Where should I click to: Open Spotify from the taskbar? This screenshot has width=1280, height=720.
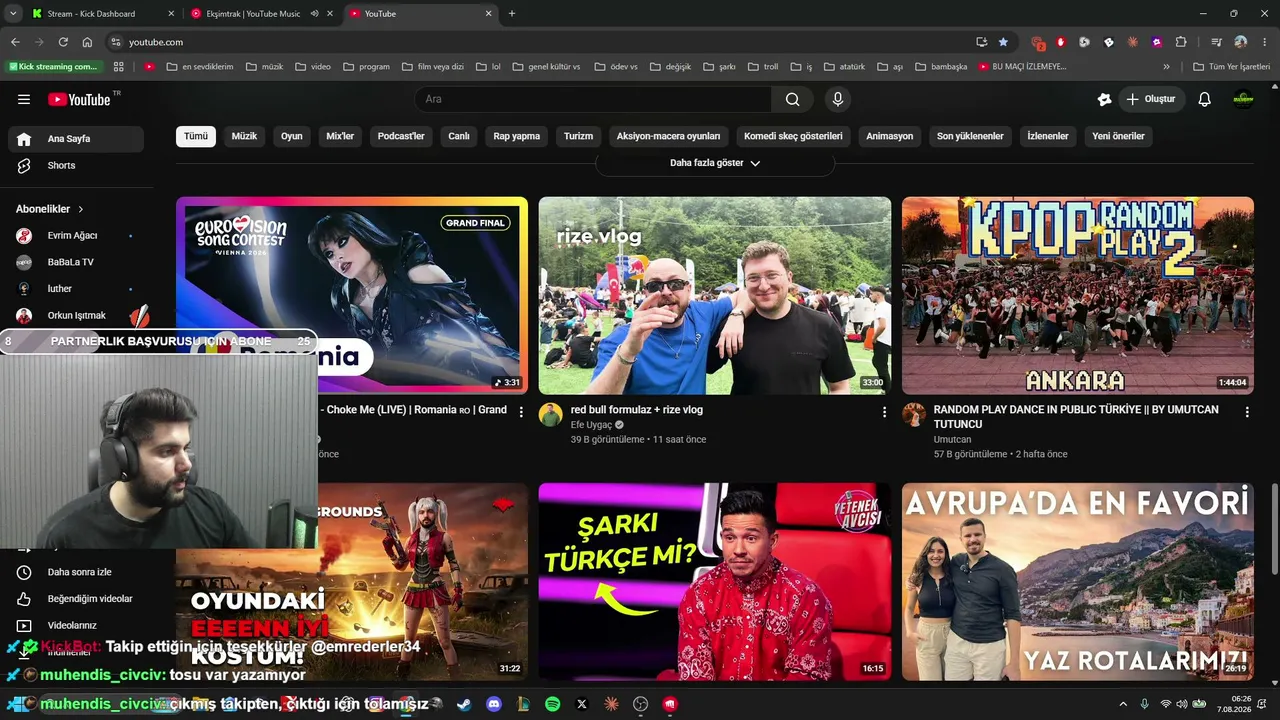[x=553, y=704]
